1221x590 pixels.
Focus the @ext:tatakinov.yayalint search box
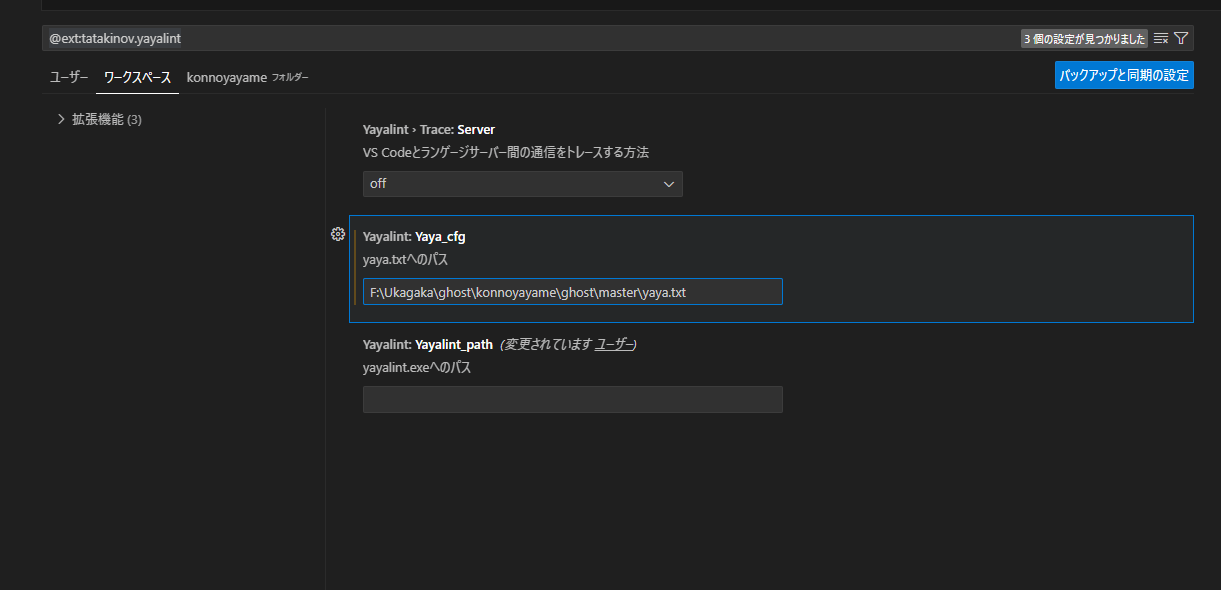530,38
